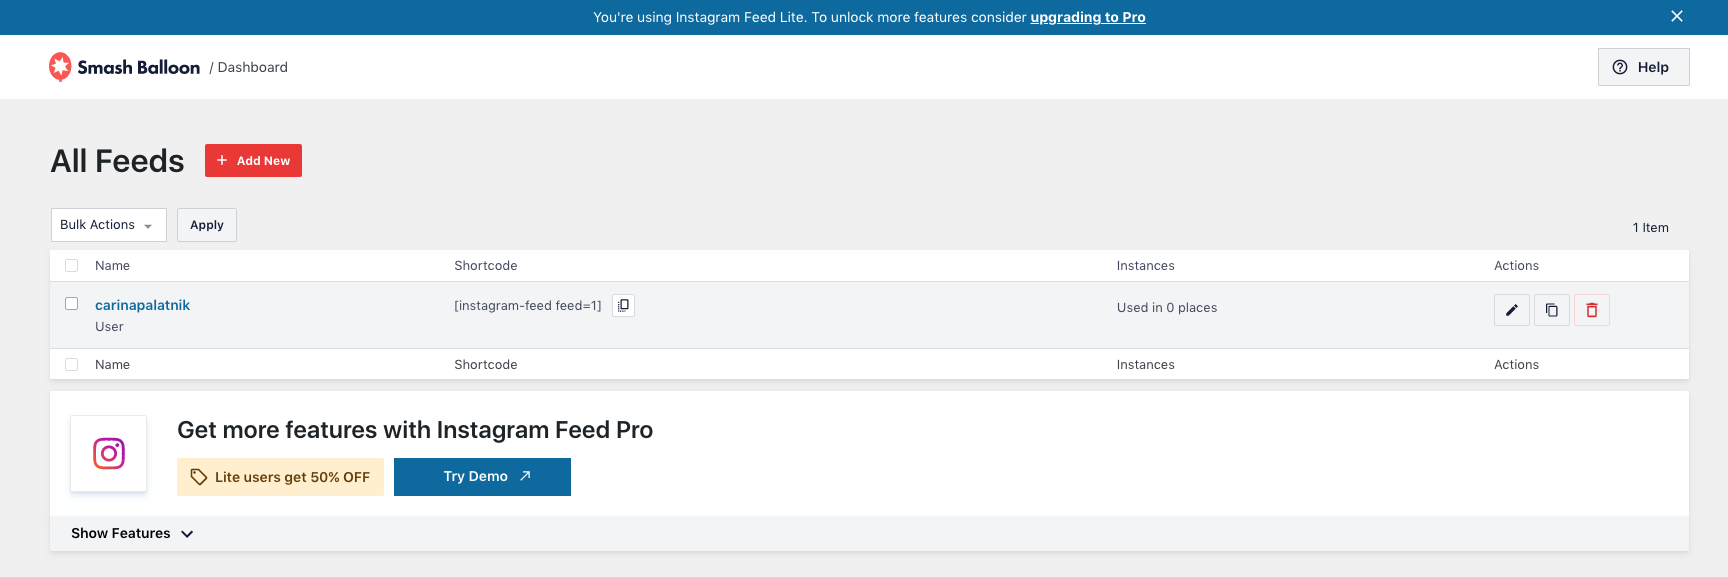This screenshot has width=1728, height=577.
Task: Click the pencil edit feed icon
Action: [x=1511, y=310]
